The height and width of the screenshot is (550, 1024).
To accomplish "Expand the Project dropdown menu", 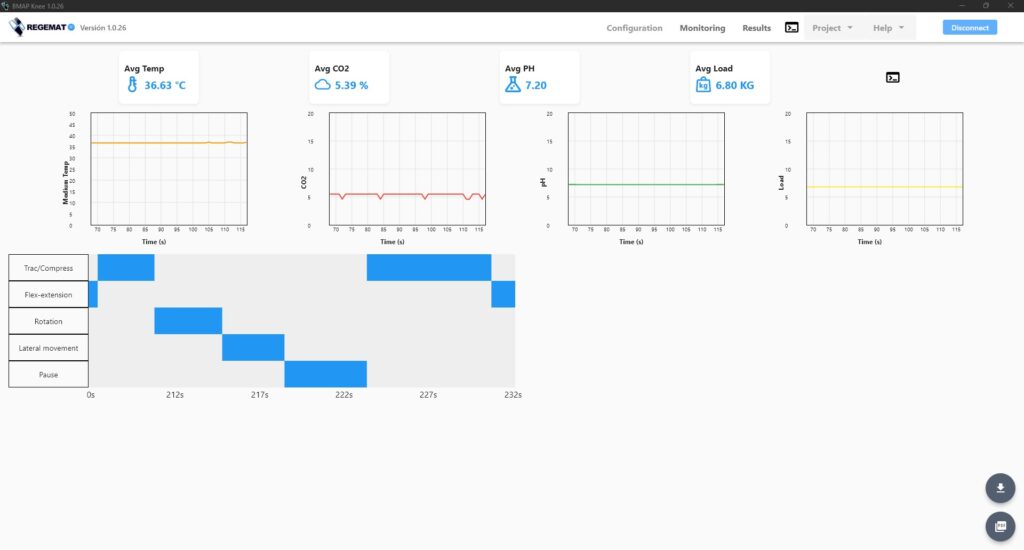I will 832,28.
